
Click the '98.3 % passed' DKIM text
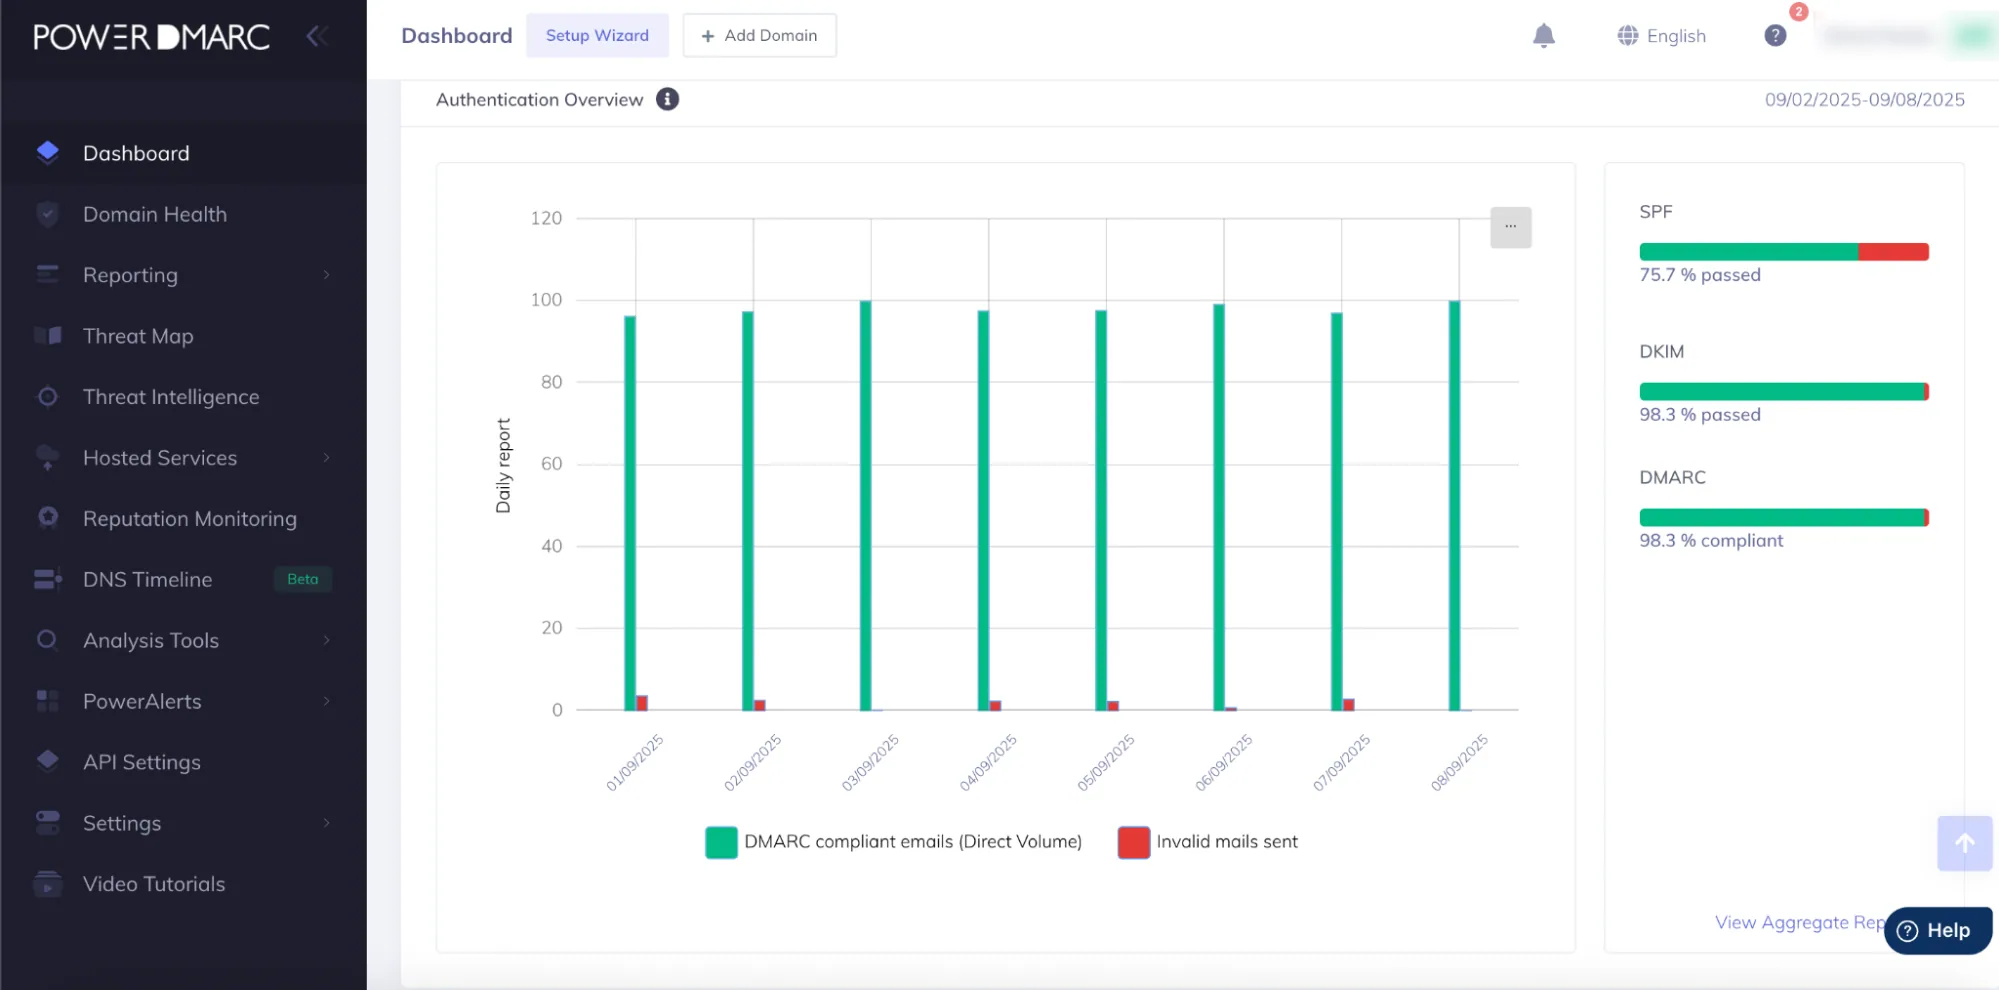tap(1700, 415)
